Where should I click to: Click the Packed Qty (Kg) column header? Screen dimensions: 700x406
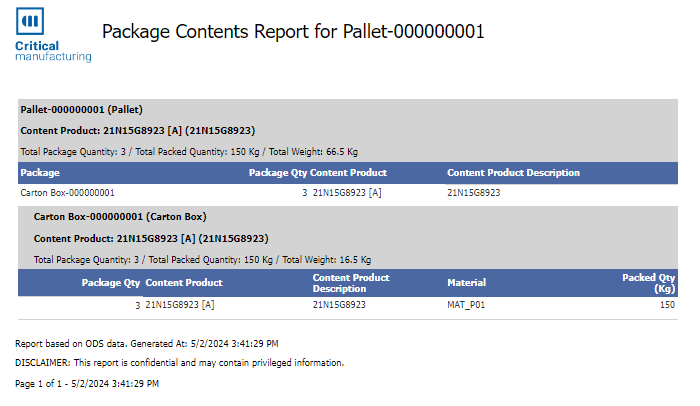(x=650, y=283)
